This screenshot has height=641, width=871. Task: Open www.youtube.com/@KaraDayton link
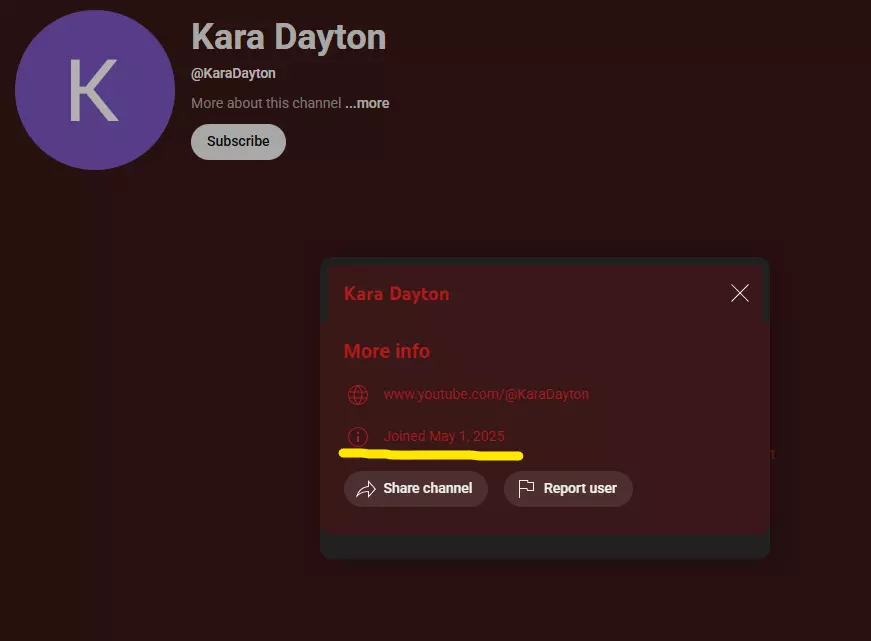(486, 394)
